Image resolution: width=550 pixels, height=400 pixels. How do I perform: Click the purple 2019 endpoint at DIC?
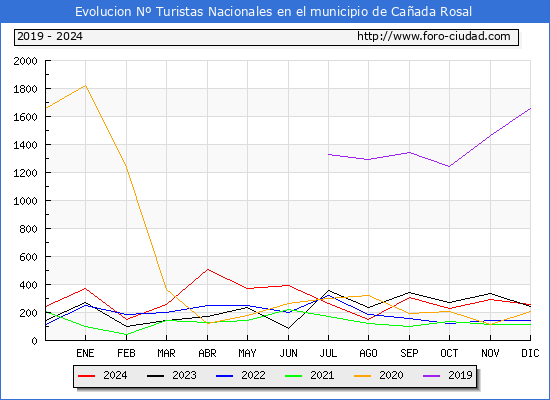point(530,109)
